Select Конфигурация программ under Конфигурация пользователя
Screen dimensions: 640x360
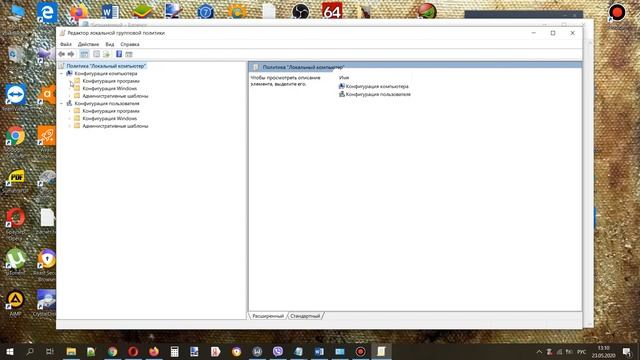click(x=111, y=111)
